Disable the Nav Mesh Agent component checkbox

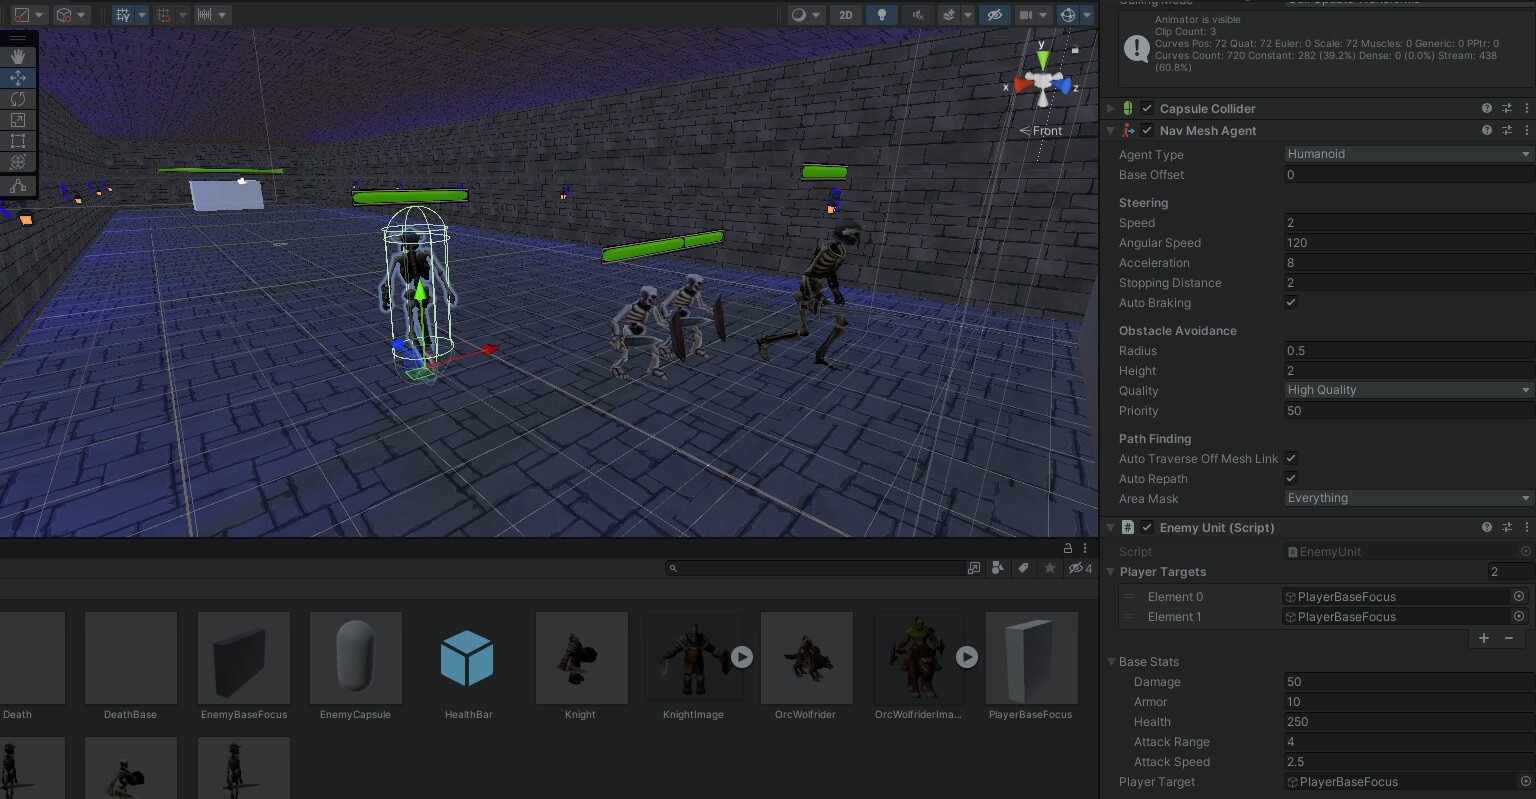[x=1147, y=130]
